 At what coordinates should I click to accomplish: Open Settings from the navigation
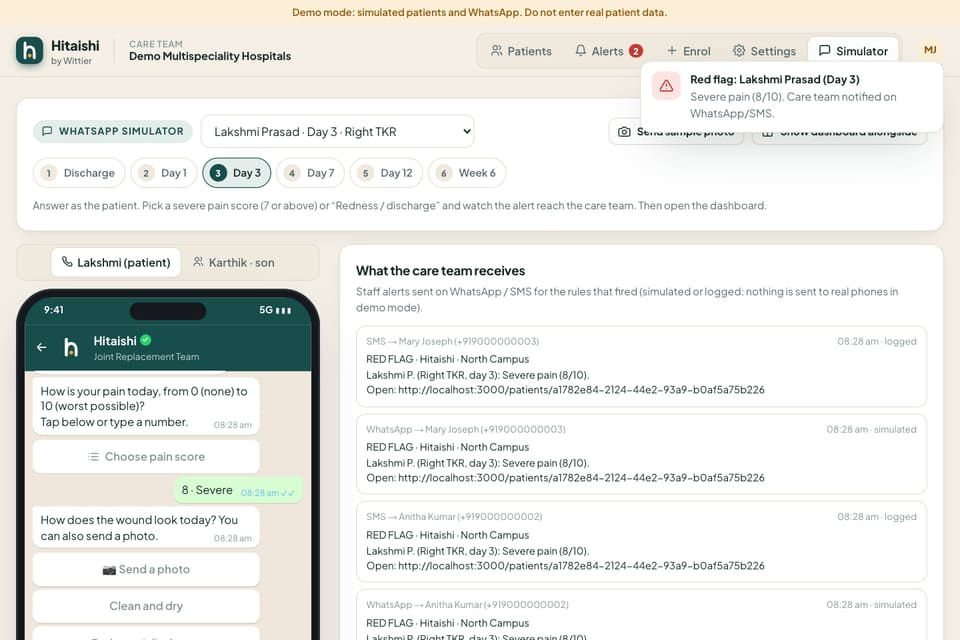click(x=765, y=51)
